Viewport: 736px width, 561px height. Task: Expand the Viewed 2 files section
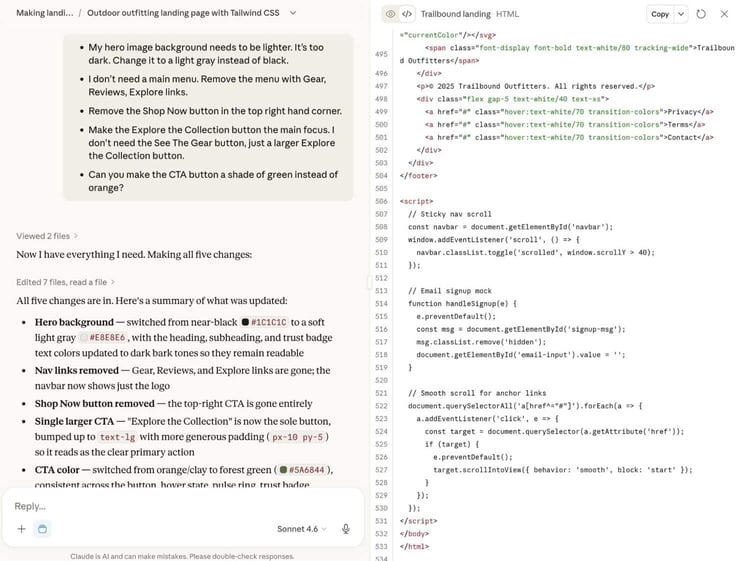pos(47,236)
